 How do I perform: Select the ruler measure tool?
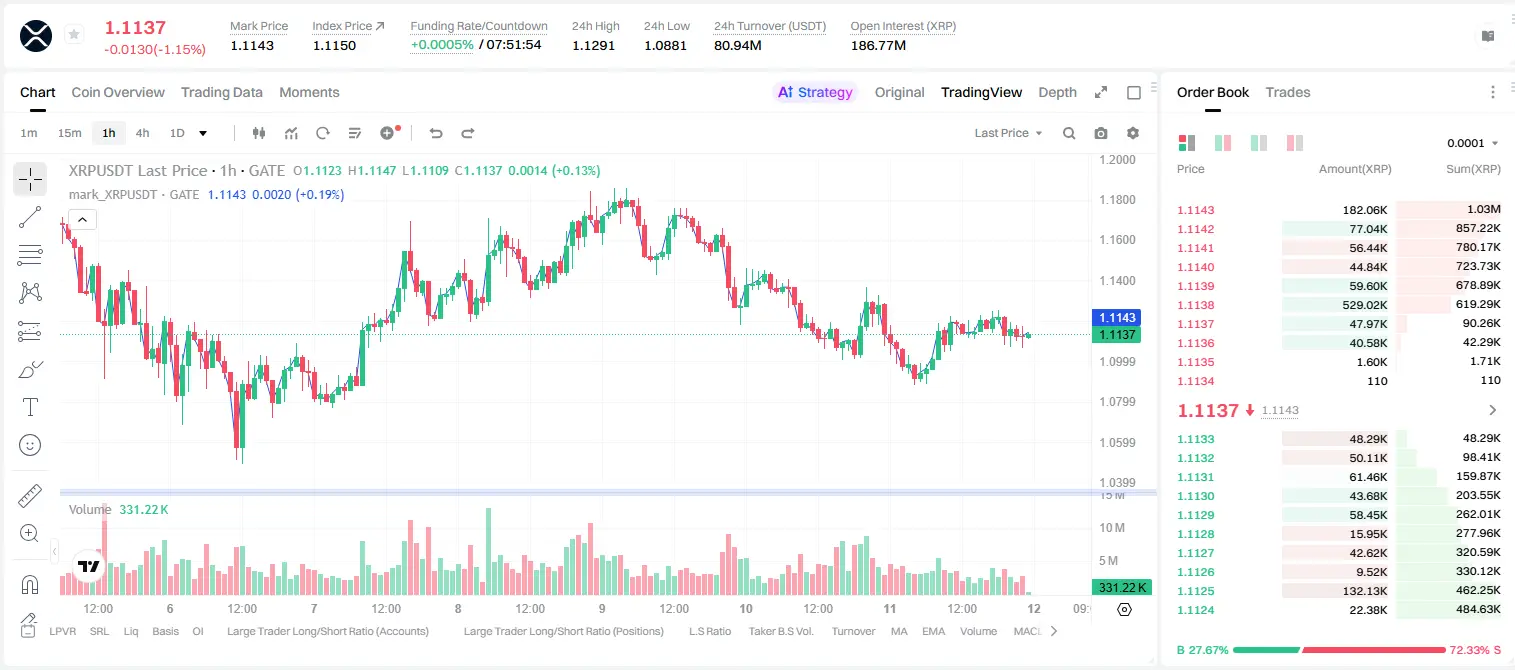pos(30,496)
